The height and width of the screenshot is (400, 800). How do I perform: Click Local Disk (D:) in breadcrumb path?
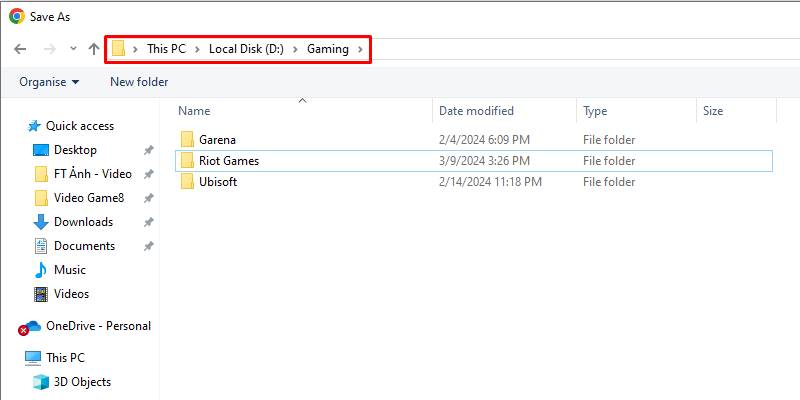[246, 49]
